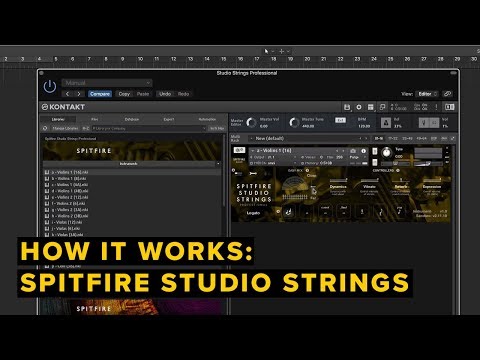Open the KSP multi script tab
480x360 pixels.
point(434,138)
